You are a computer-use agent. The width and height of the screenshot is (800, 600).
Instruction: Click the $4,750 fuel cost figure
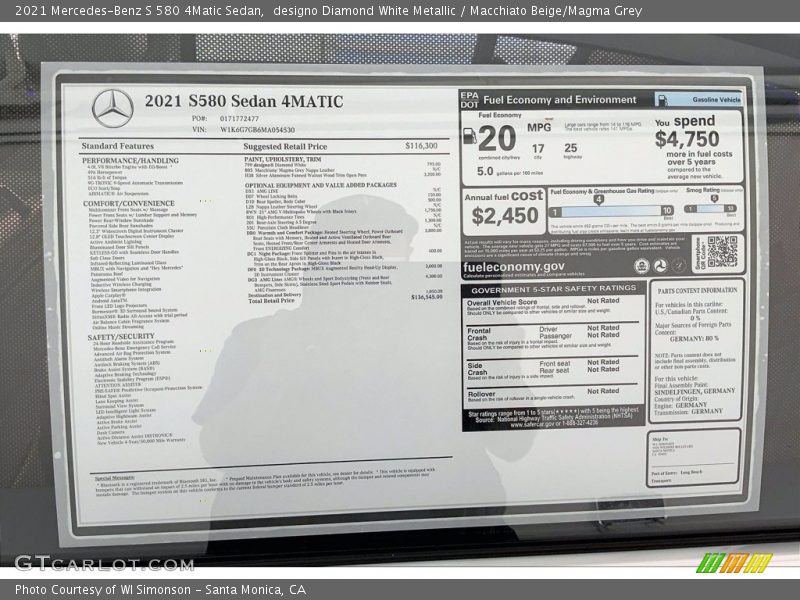pos(687,139)
